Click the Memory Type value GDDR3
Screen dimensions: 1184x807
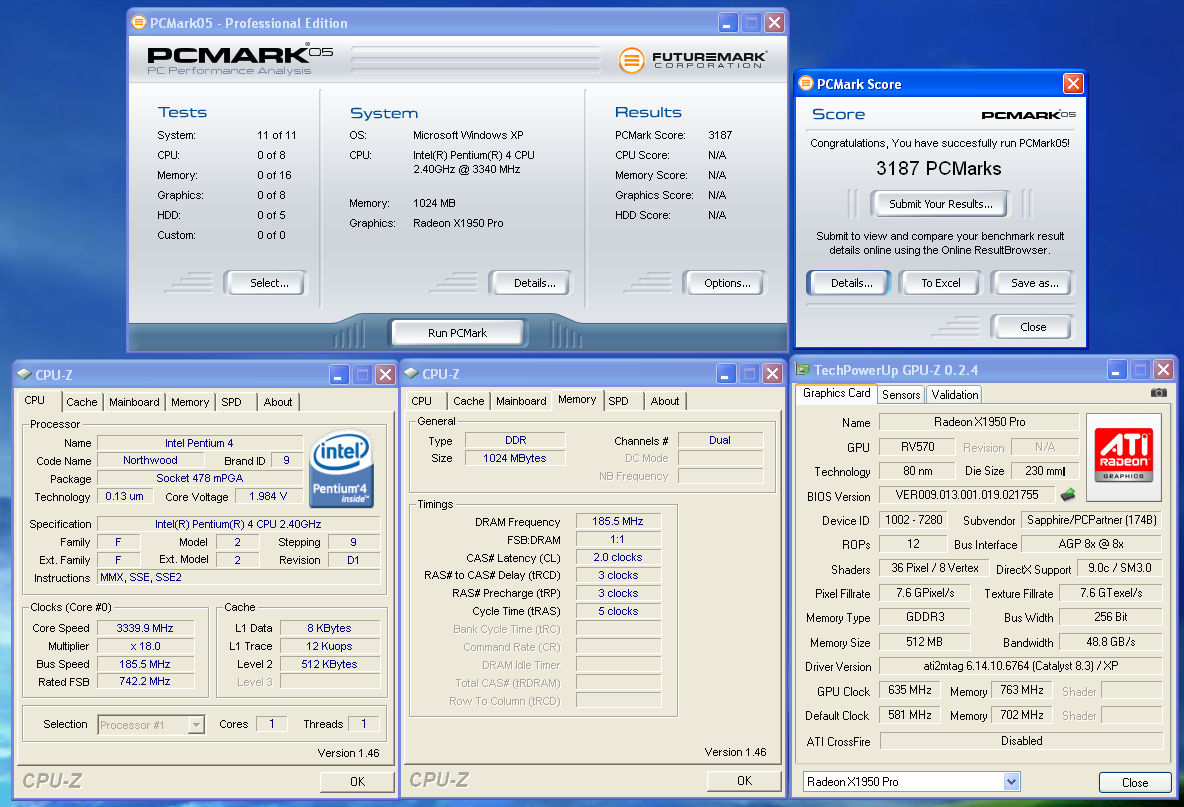(925, 618)
